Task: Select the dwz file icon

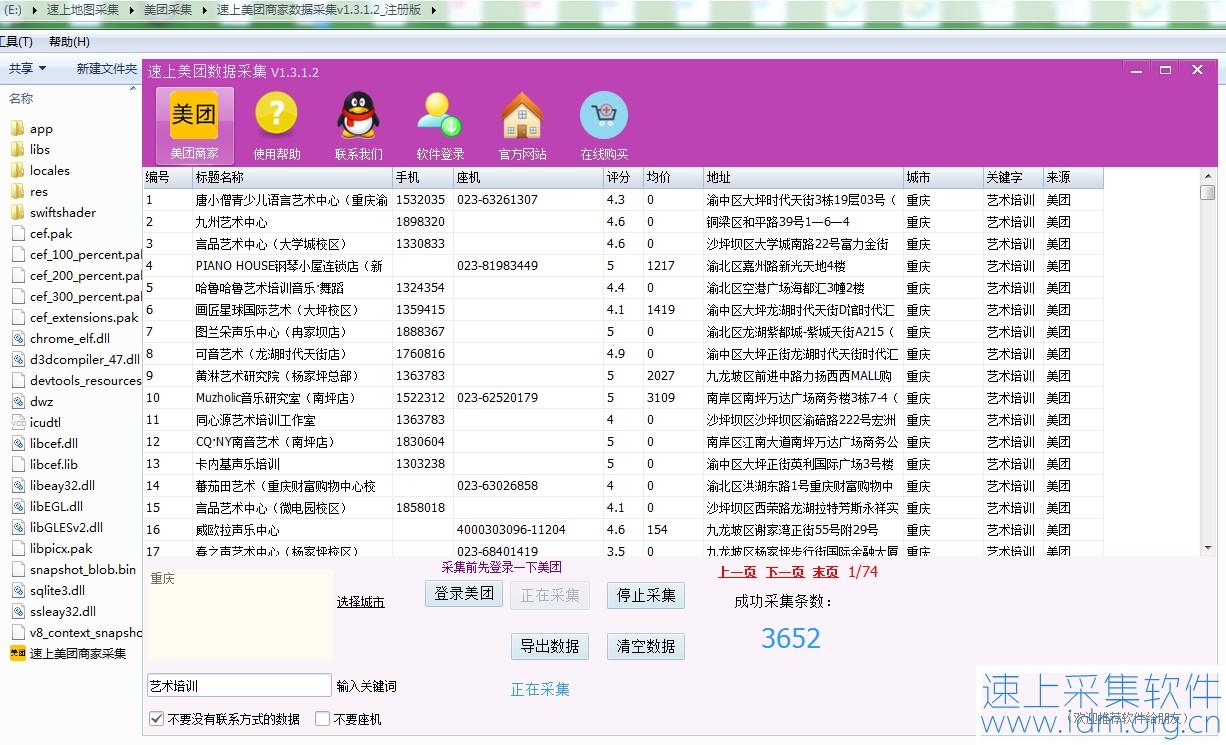Action: 17,401
